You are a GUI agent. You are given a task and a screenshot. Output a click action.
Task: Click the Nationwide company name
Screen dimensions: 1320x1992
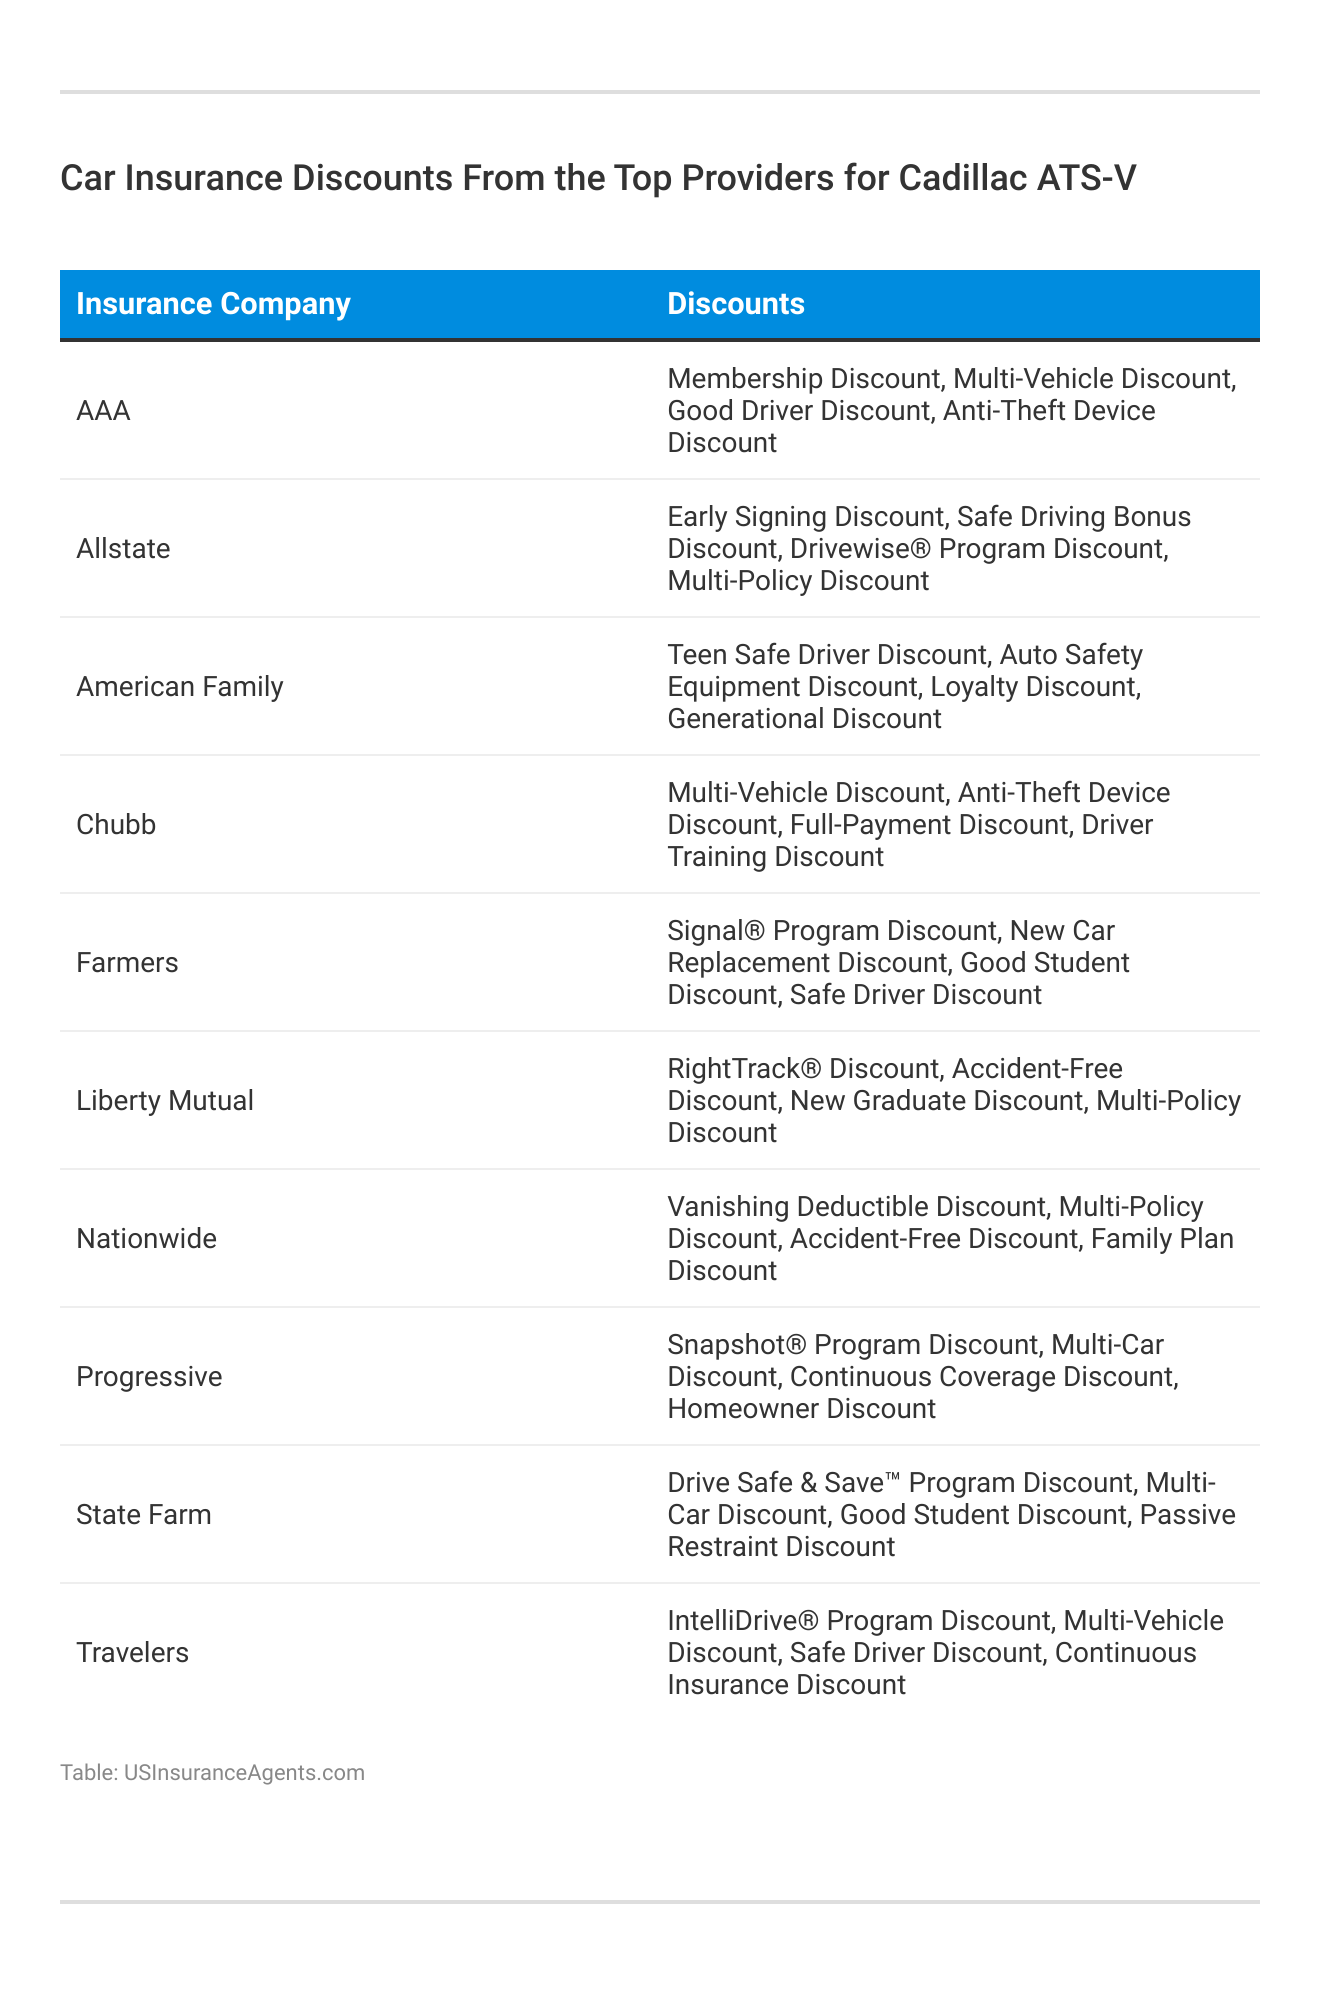pos(146,1239)
